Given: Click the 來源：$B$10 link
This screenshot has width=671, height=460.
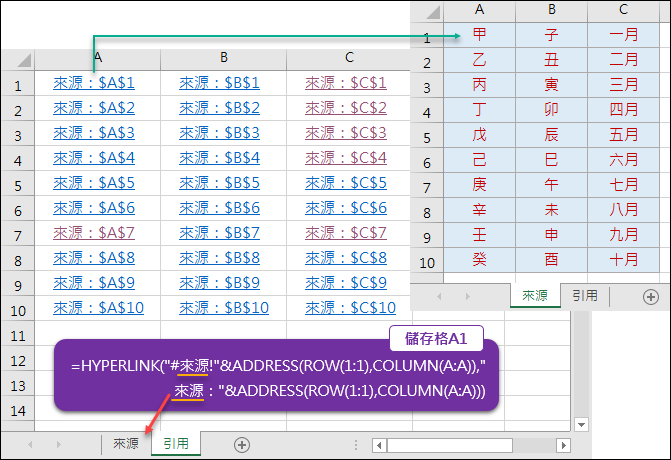Looking at the screenshot, I should (224, 308).
